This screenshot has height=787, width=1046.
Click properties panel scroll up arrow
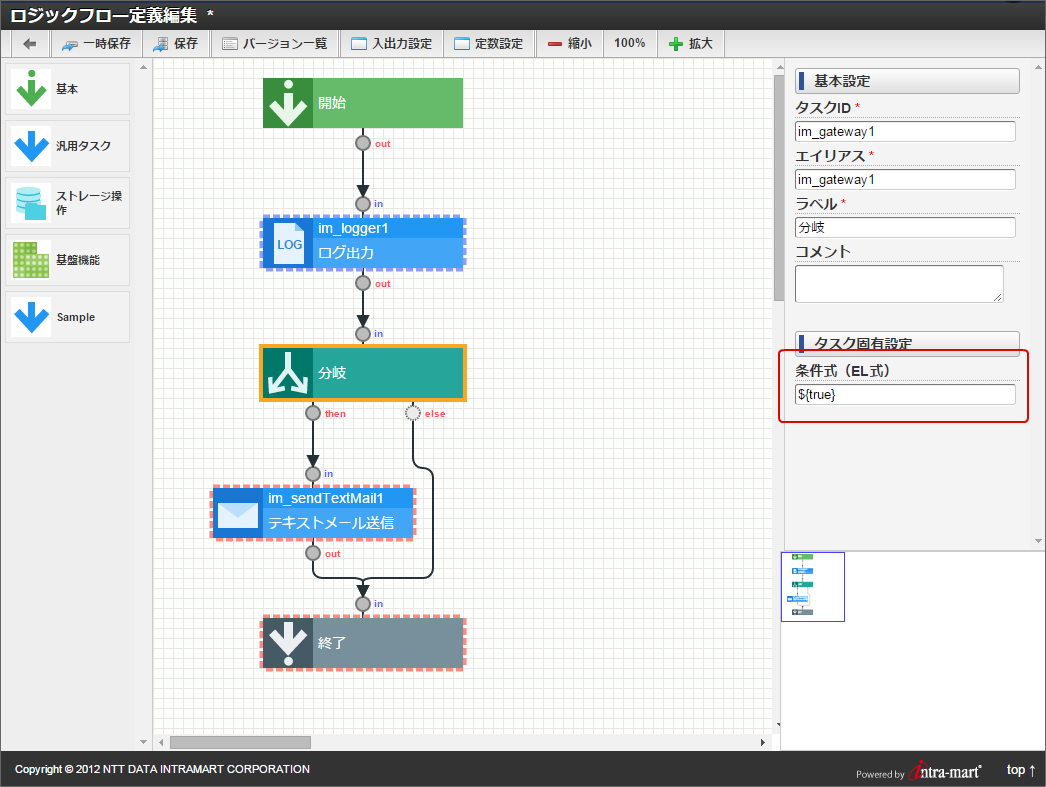coord(1038,67)
